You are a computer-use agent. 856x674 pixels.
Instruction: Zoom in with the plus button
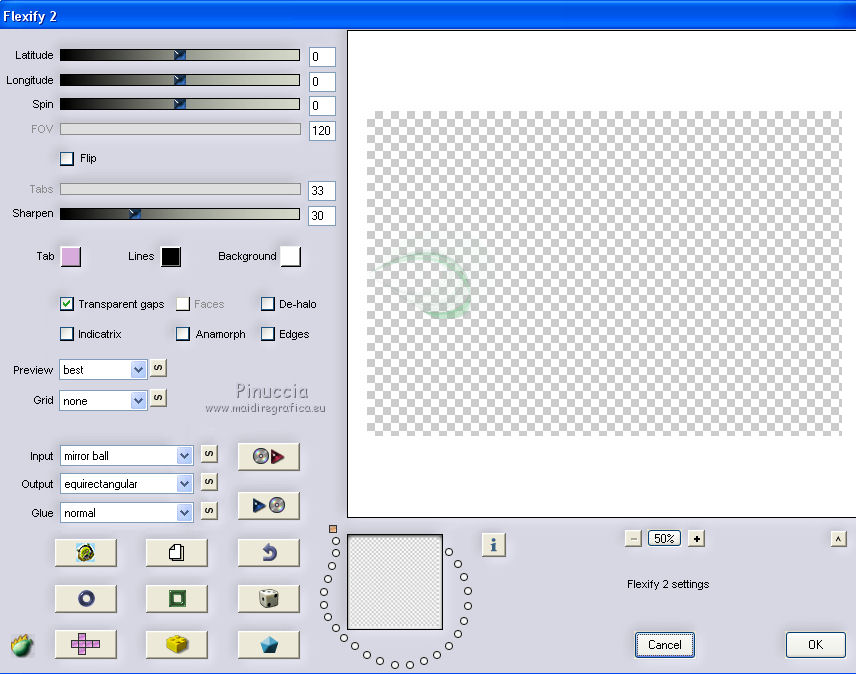click(697, 539)
